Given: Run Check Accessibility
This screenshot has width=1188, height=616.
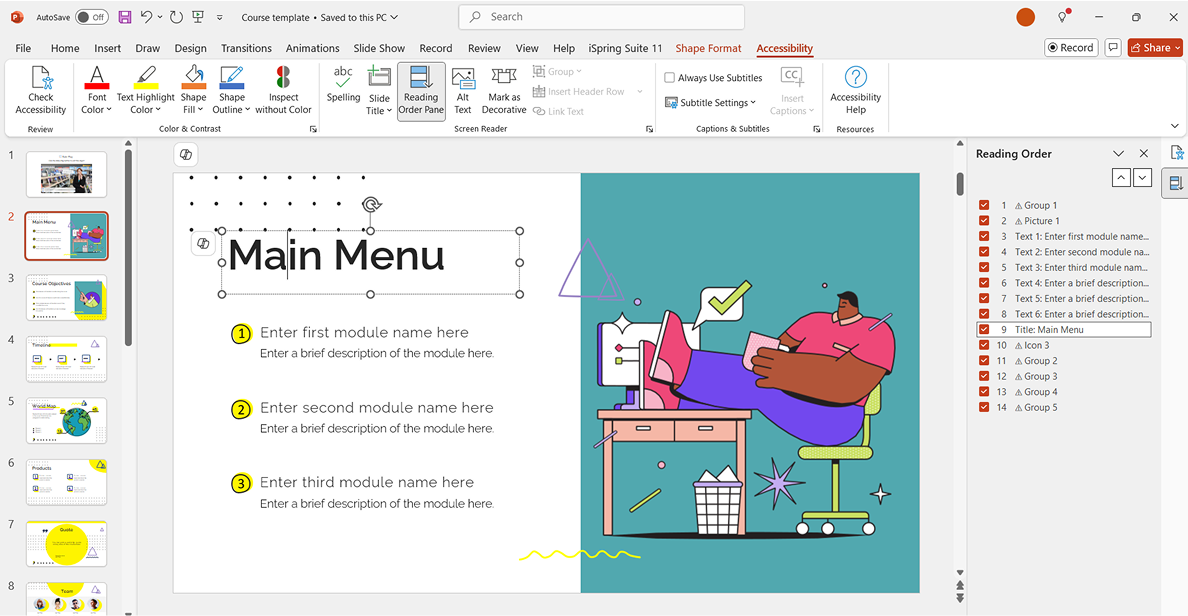Looking at the screenshot, I should (x=41, y=90).
